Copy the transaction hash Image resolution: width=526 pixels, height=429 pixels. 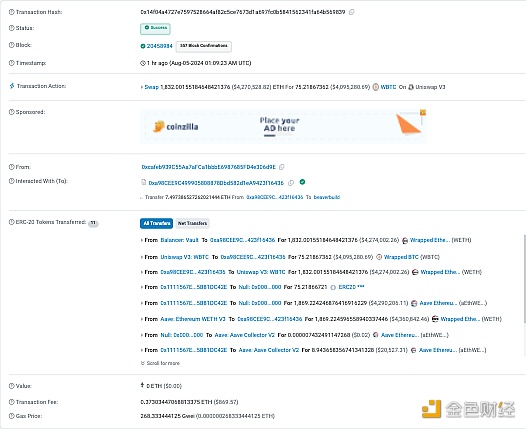(351, 12)
